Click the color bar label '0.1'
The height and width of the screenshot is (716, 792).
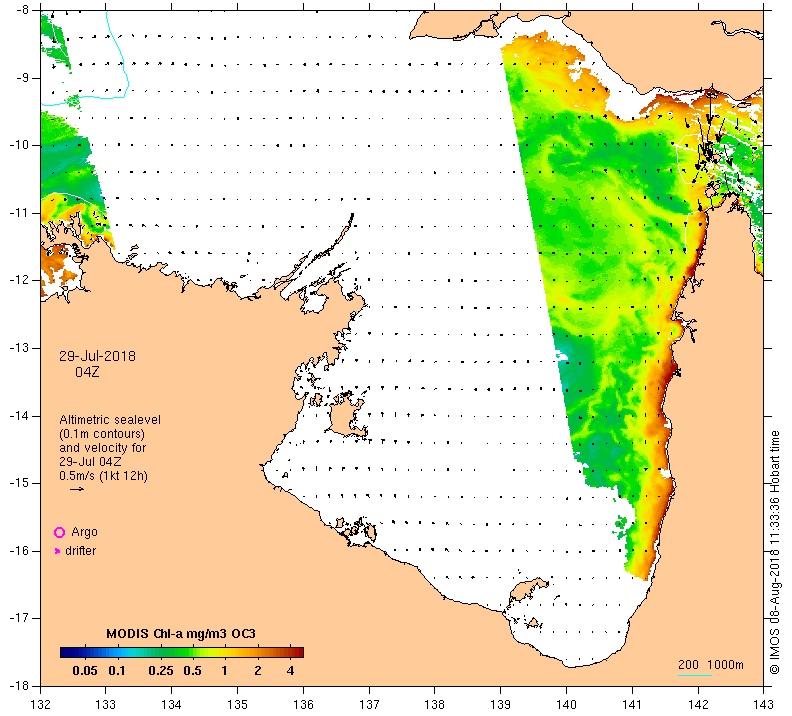coord(117,671)
